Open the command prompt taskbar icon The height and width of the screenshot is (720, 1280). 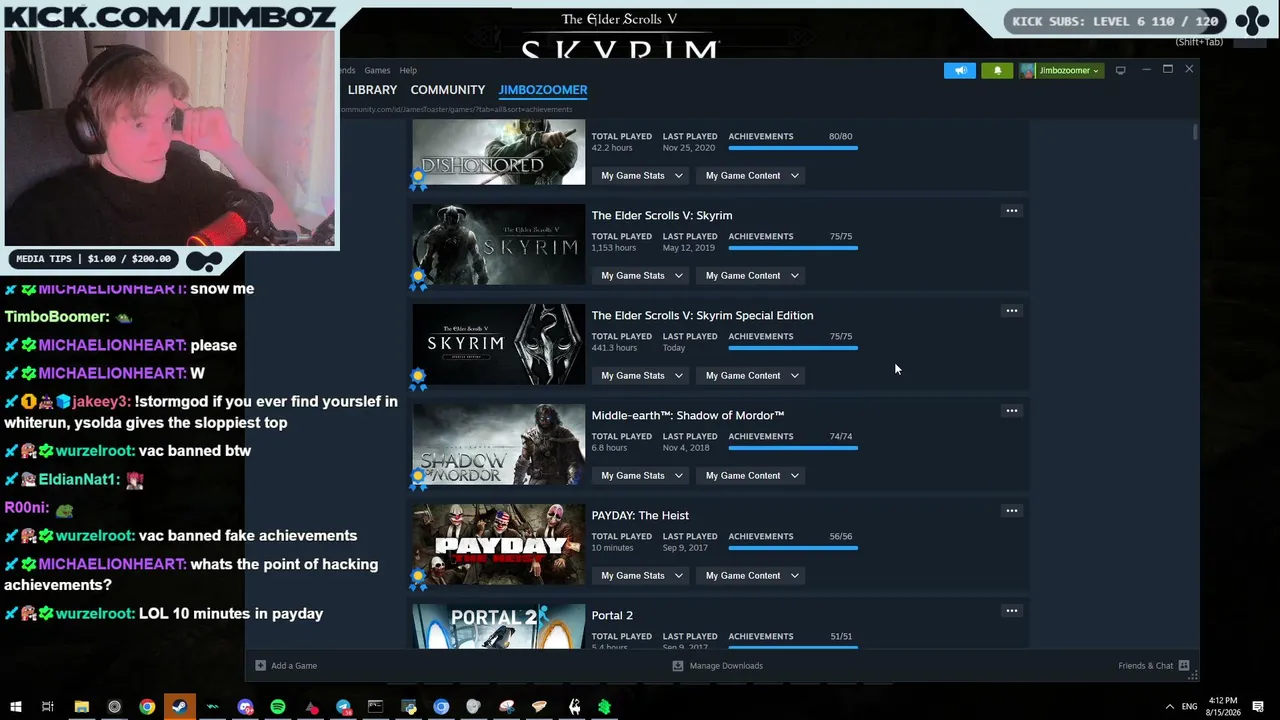375,707
